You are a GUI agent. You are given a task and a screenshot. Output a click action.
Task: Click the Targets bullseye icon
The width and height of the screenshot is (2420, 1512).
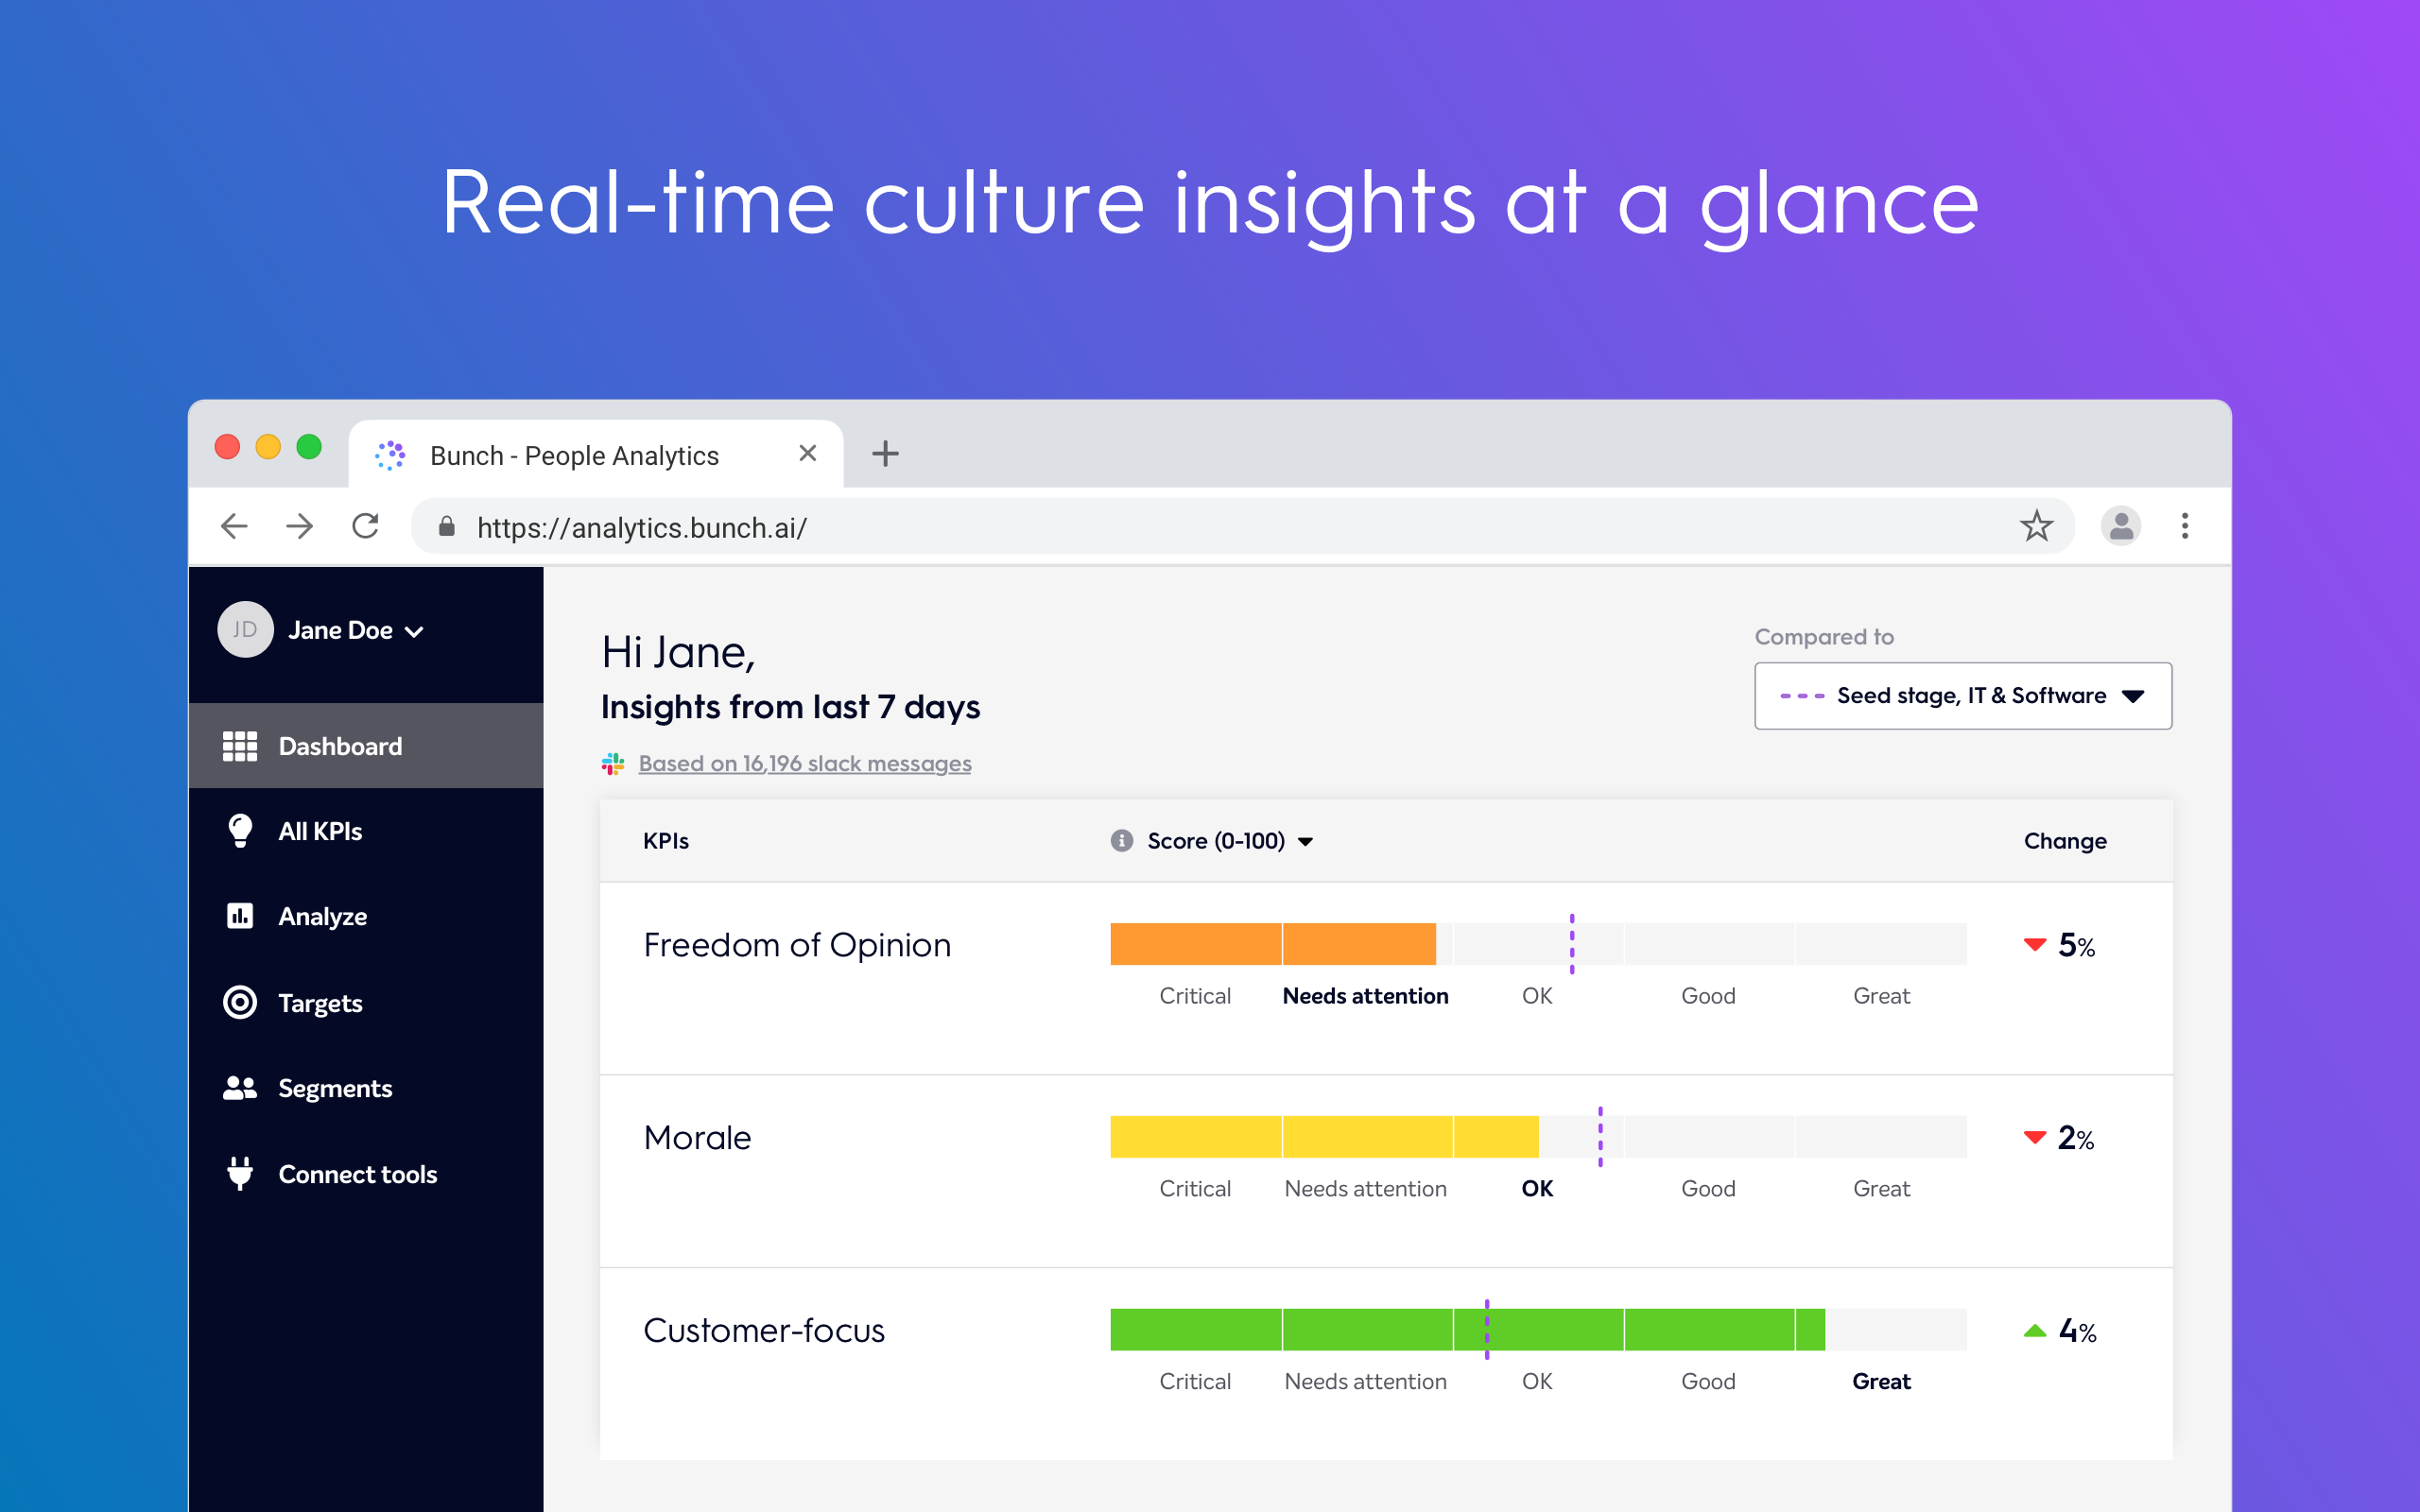pos(240,1002)
